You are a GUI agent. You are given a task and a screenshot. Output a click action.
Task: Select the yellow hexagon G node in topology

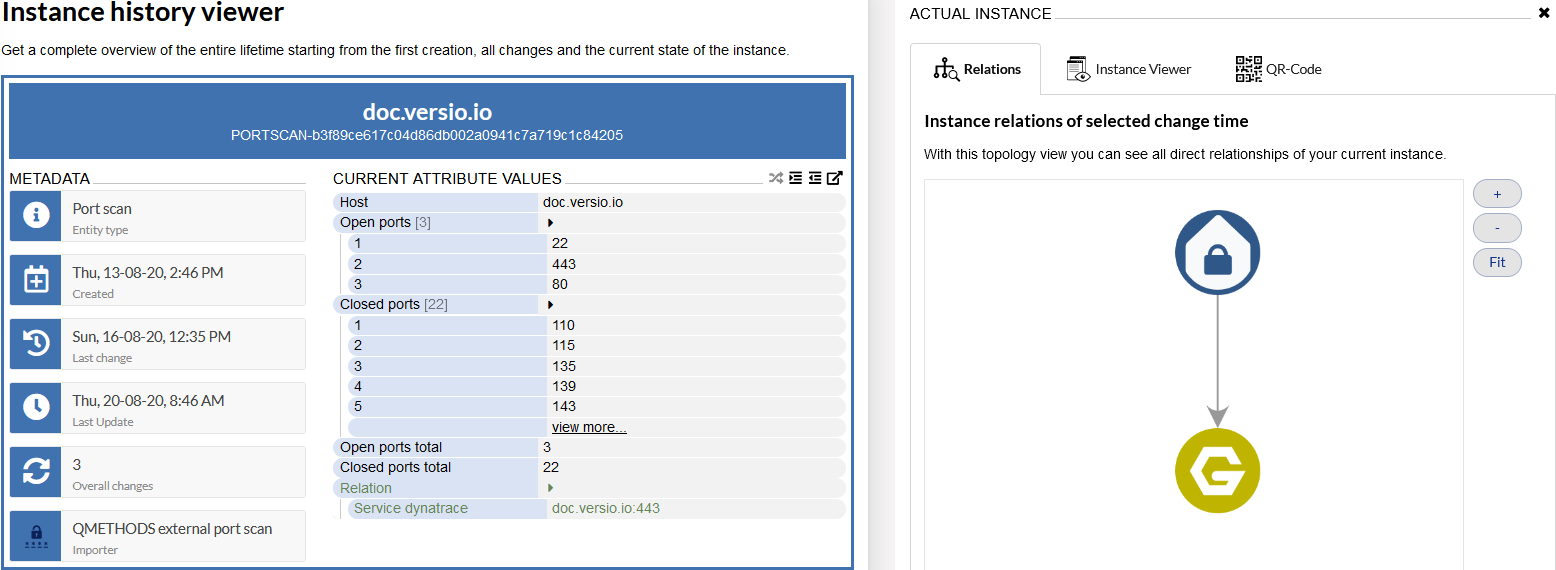[1217, 471]
